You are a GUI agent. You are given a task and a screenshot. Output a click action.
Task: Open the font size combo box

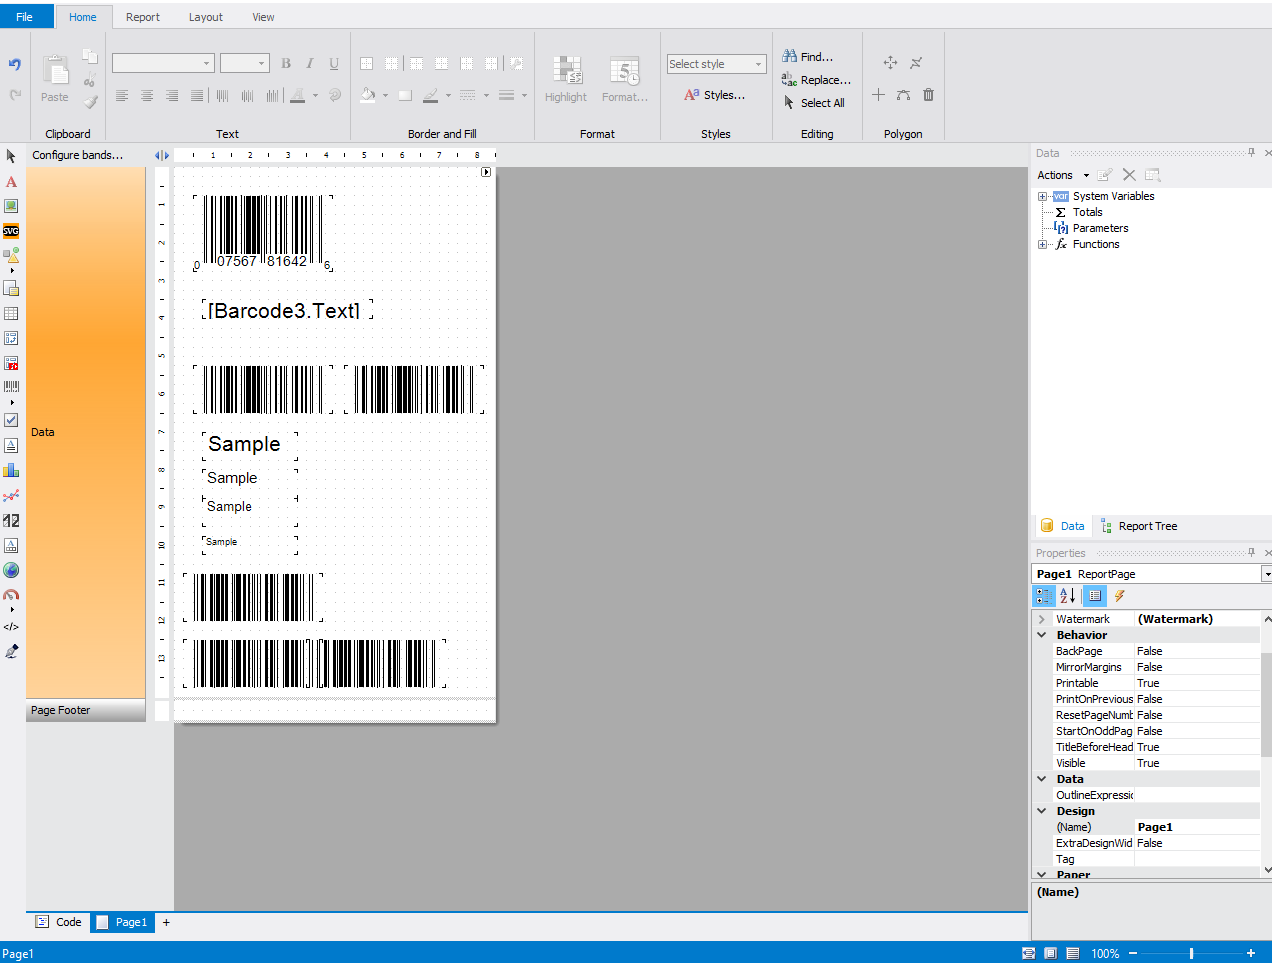tap(245, 63)
